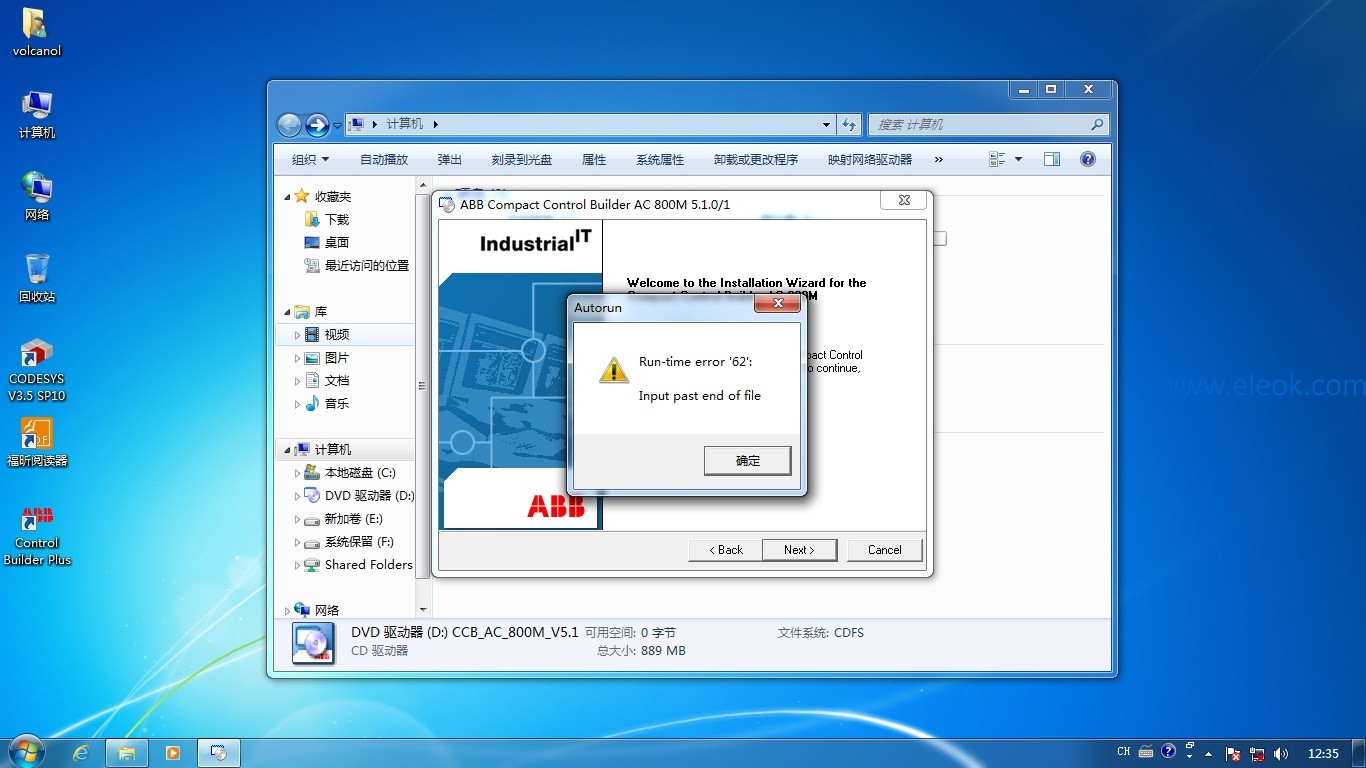Open Explorer help with the question-mark icon

(1088, 159)
